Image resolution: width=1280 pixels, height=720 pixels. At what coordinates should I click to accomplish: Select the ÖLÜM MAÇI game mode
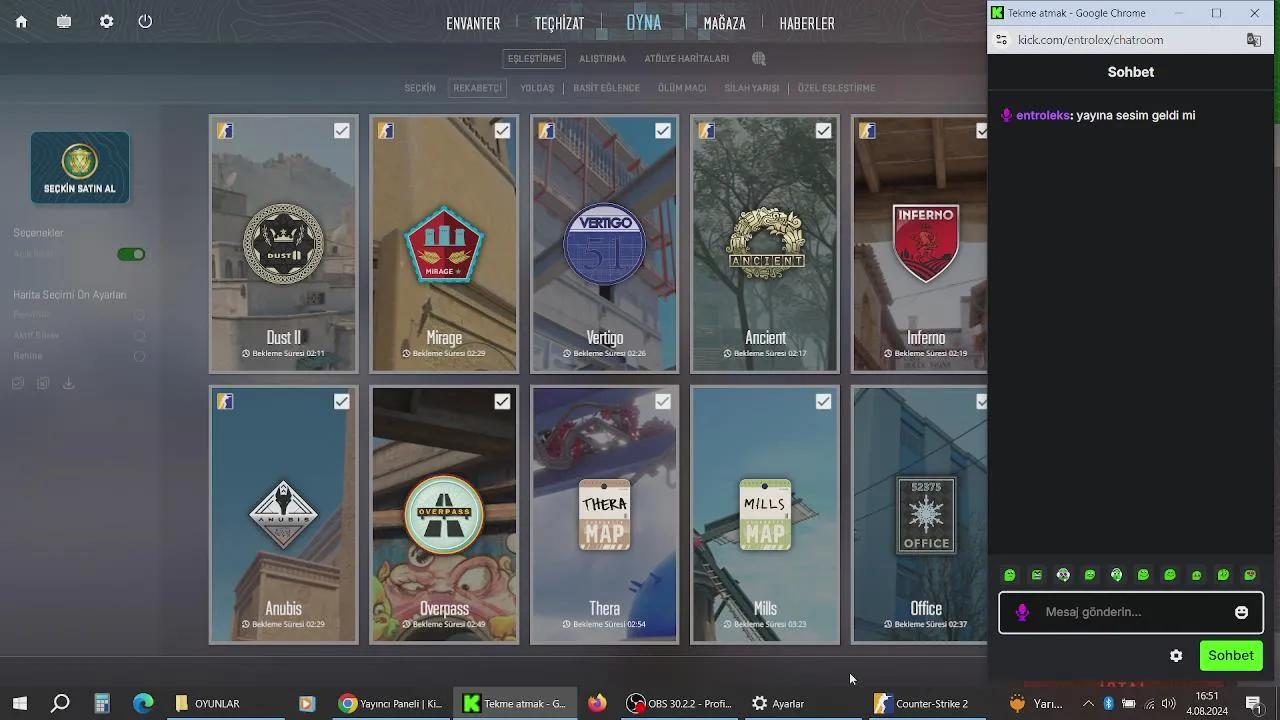682,88
